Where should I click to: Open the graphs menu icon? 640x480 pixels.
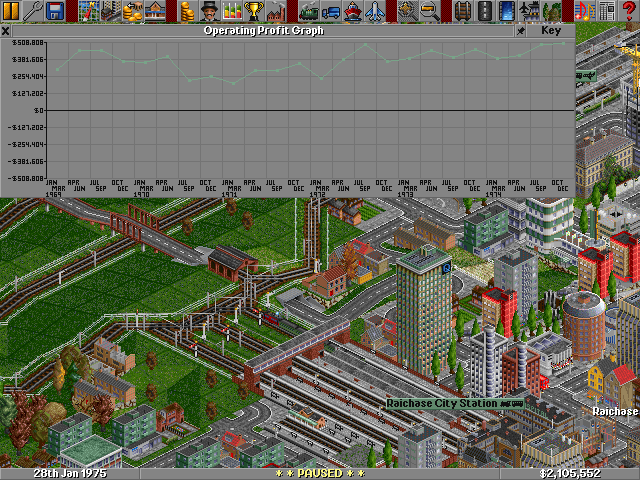tap(231, 11)
